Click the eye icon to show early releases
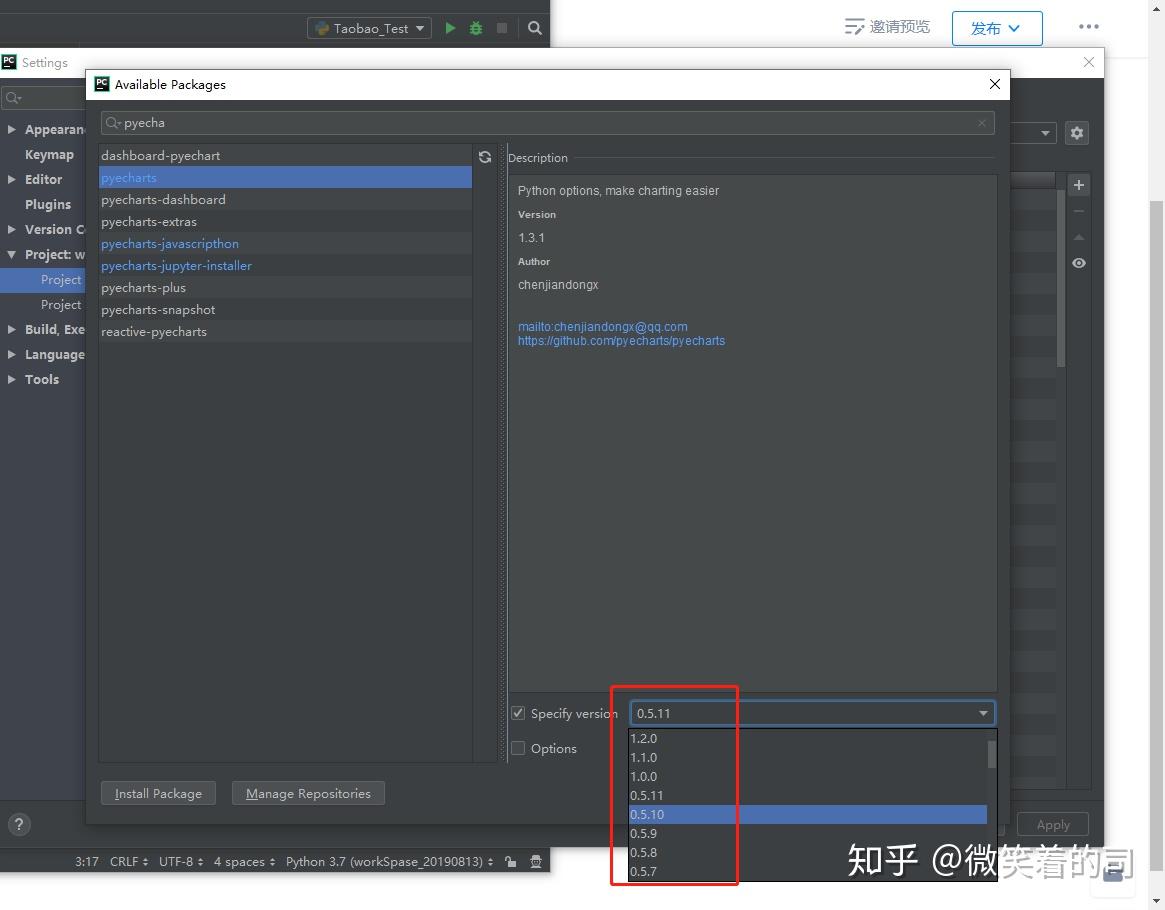1165x910 pixels. coord(1078,263)
